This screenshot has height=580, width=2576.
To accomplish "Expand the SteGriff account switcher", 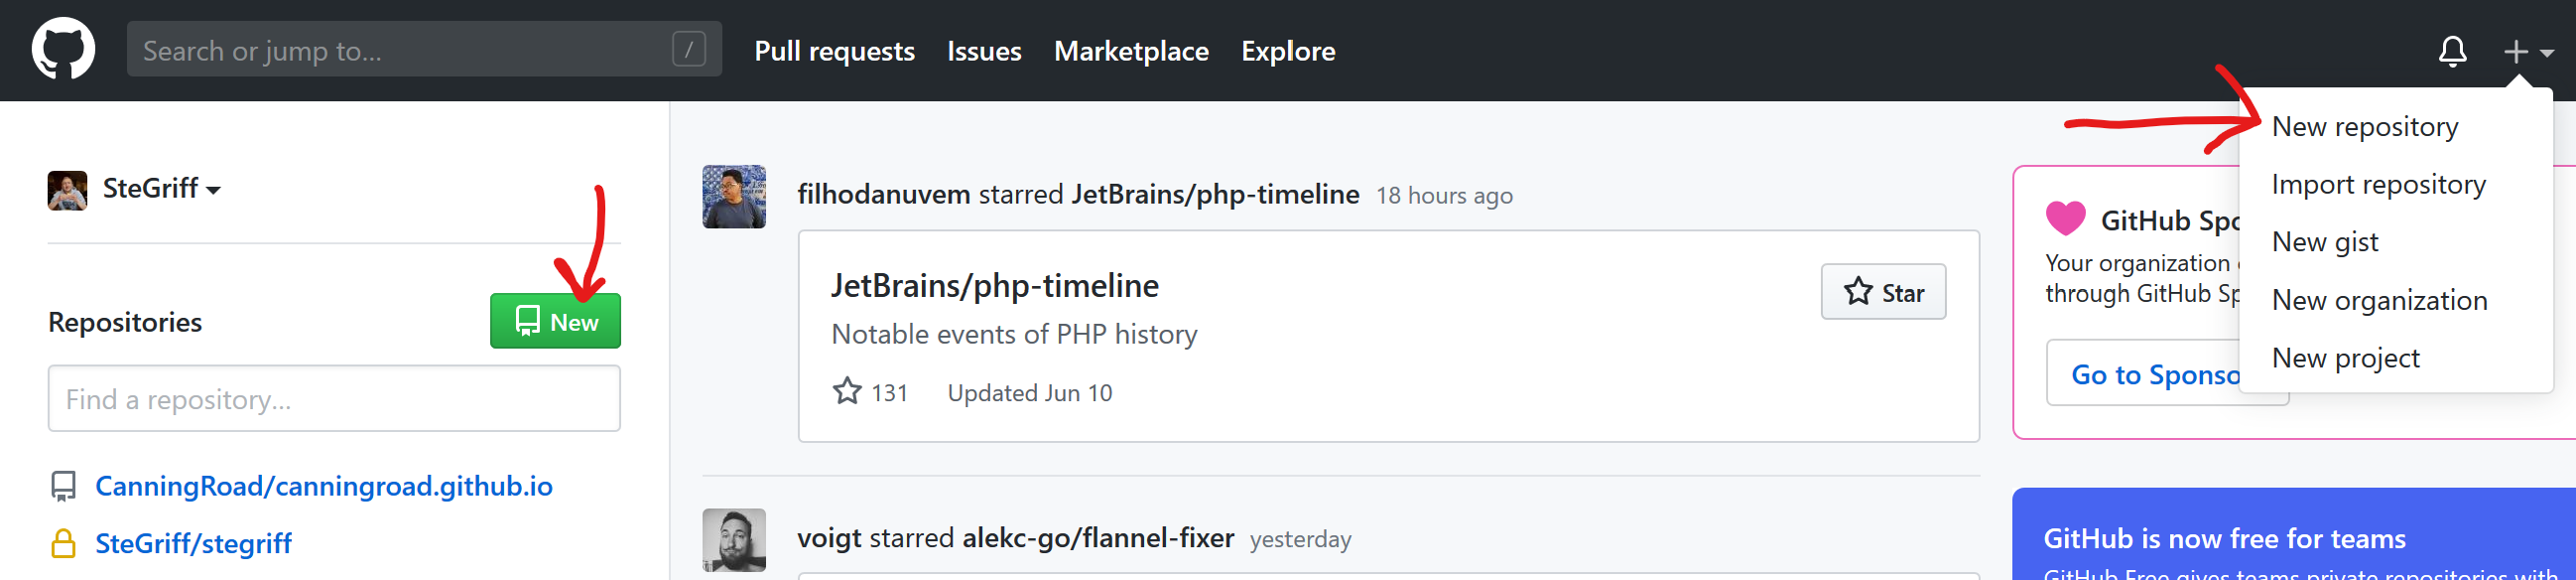I will click(160, 189).
